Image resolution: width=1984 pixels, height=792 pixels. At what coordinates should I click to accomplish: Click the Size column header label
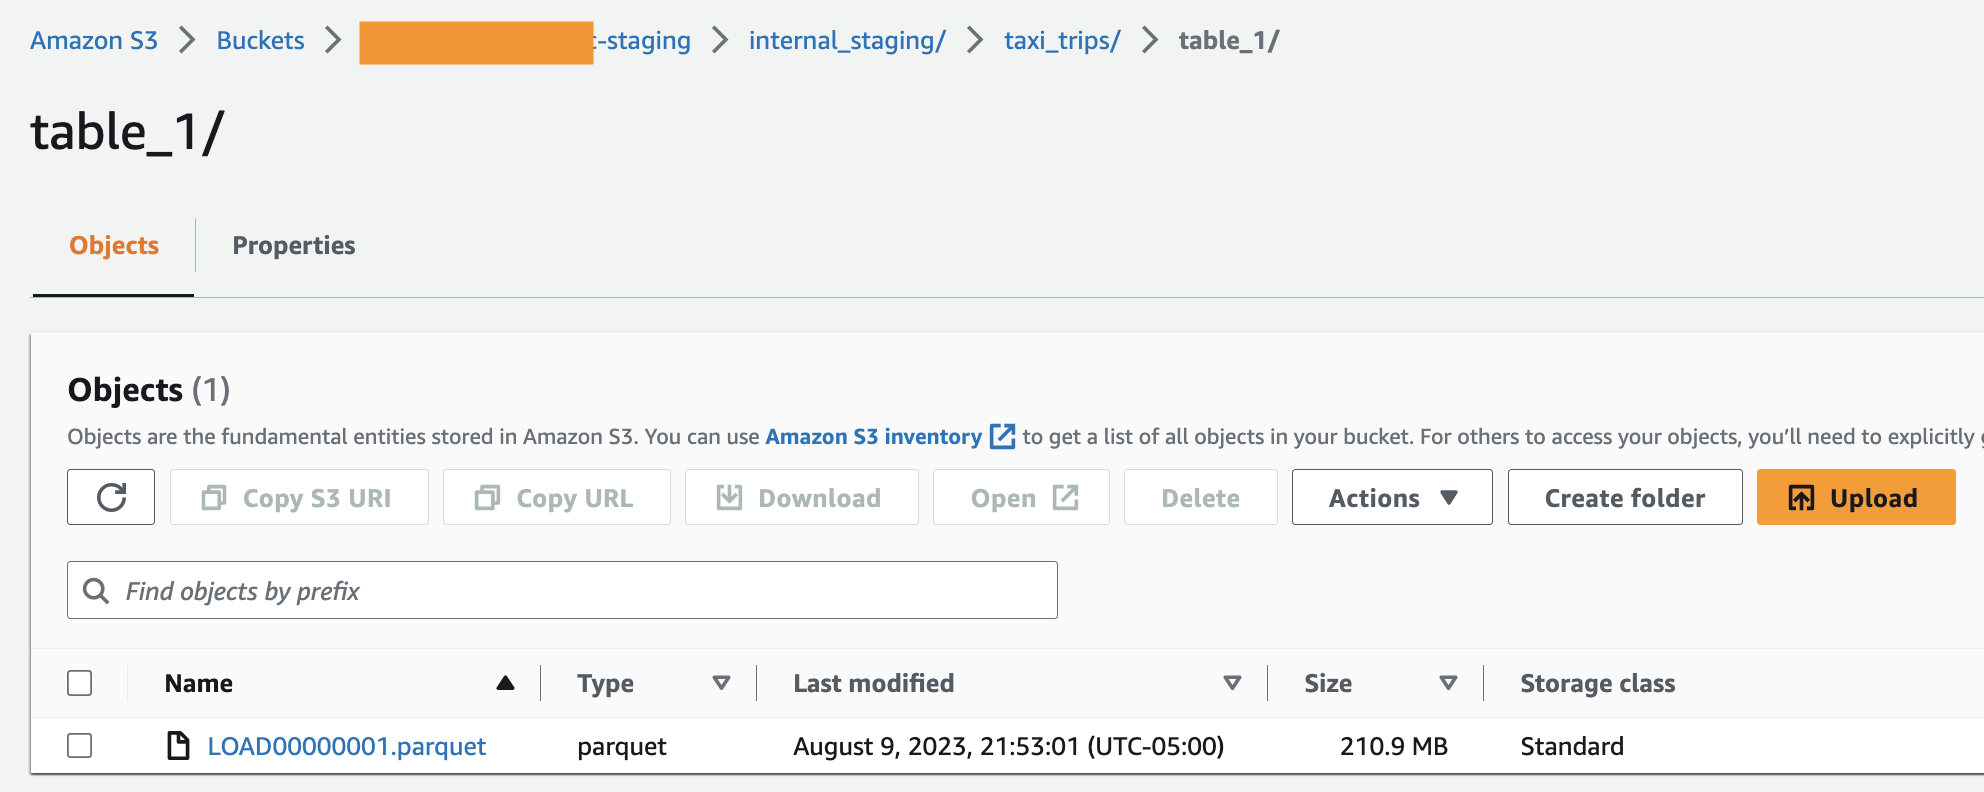1328,683
